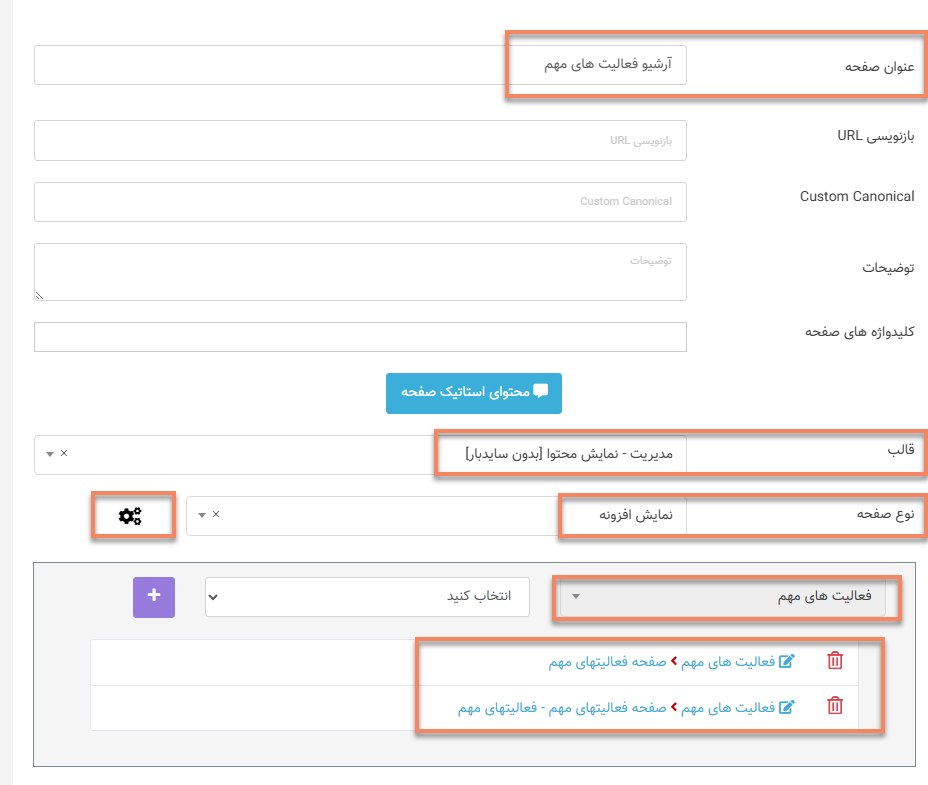Click trash icon on second فعالیت های مهم row

coord(836,707)
